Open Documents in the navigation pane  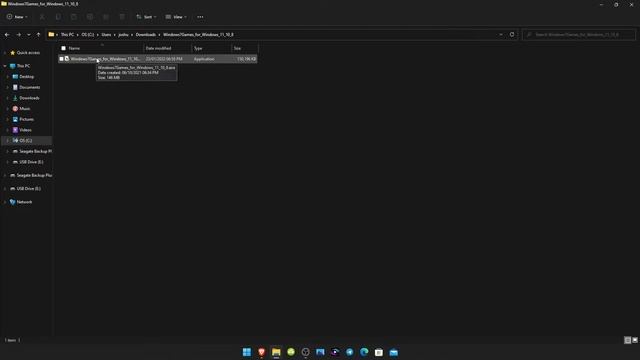coord(29,87)
